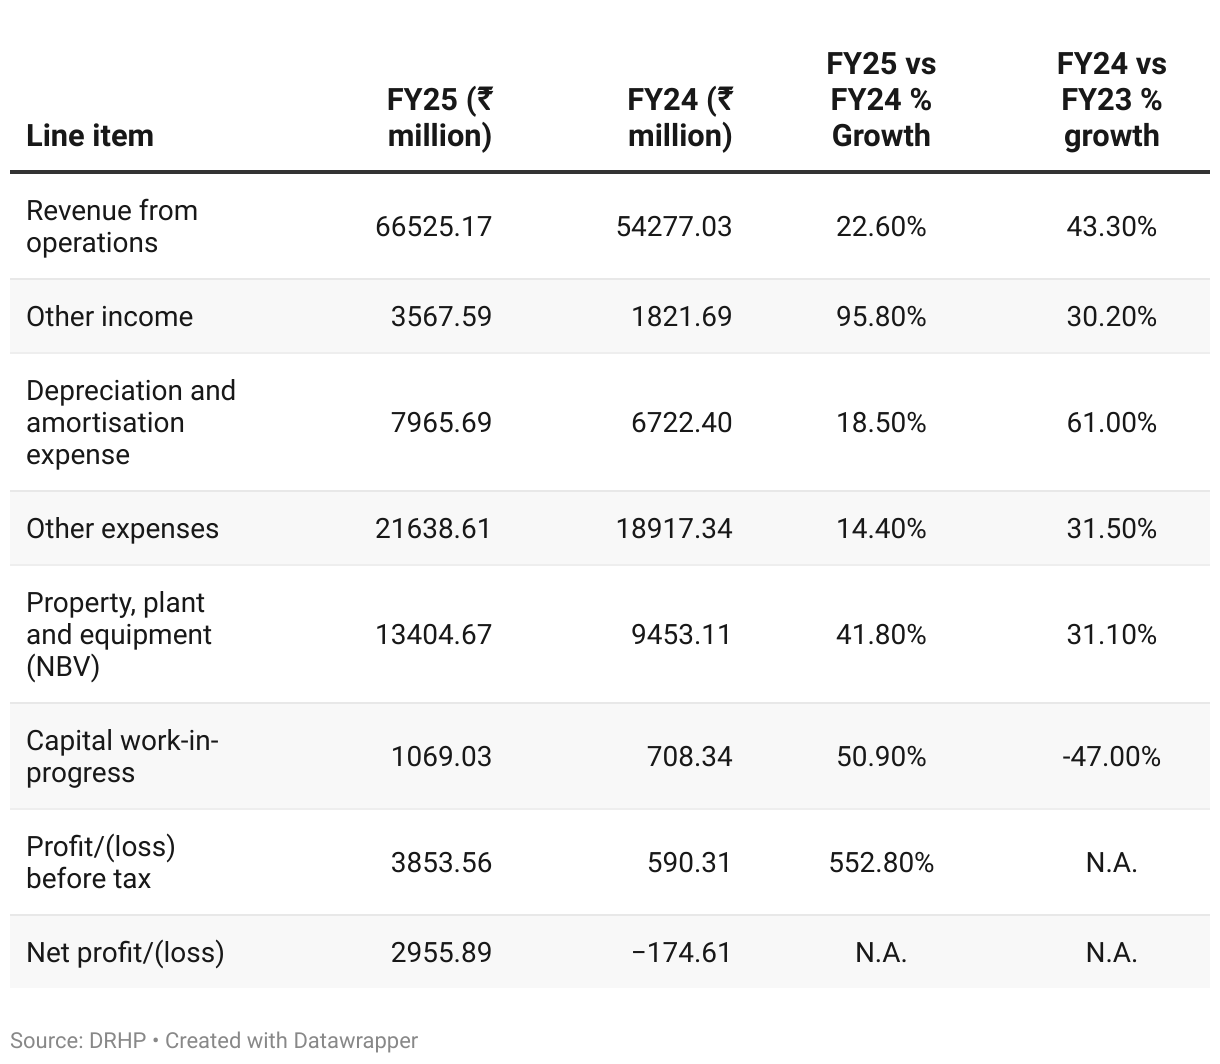Select 'Property, plant and equipment (NBV)' label
Image resolution: width=1220 pixels, height=1064 pixels.
pyautogui.click(x=118, y=635)
